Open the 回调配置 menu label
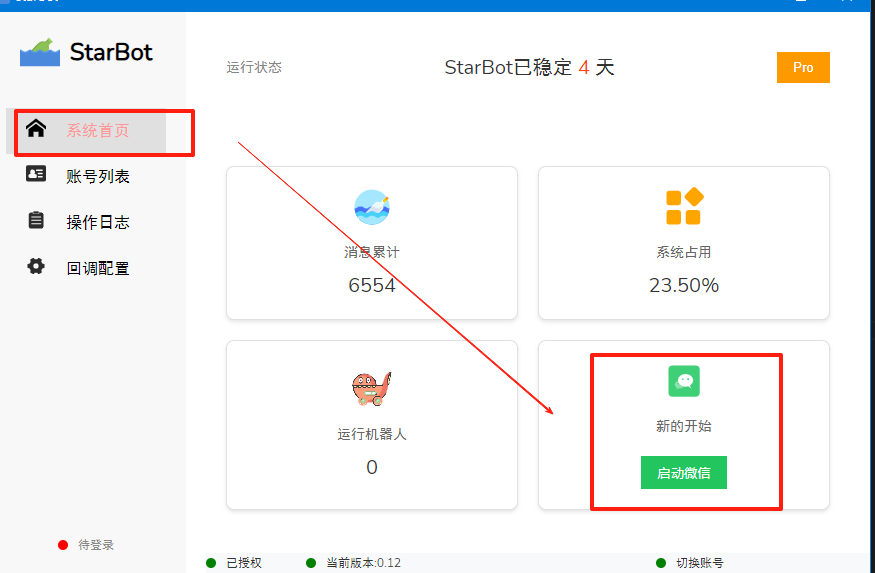The width and height of the screenshot is (875, 573). pos(97,269)
